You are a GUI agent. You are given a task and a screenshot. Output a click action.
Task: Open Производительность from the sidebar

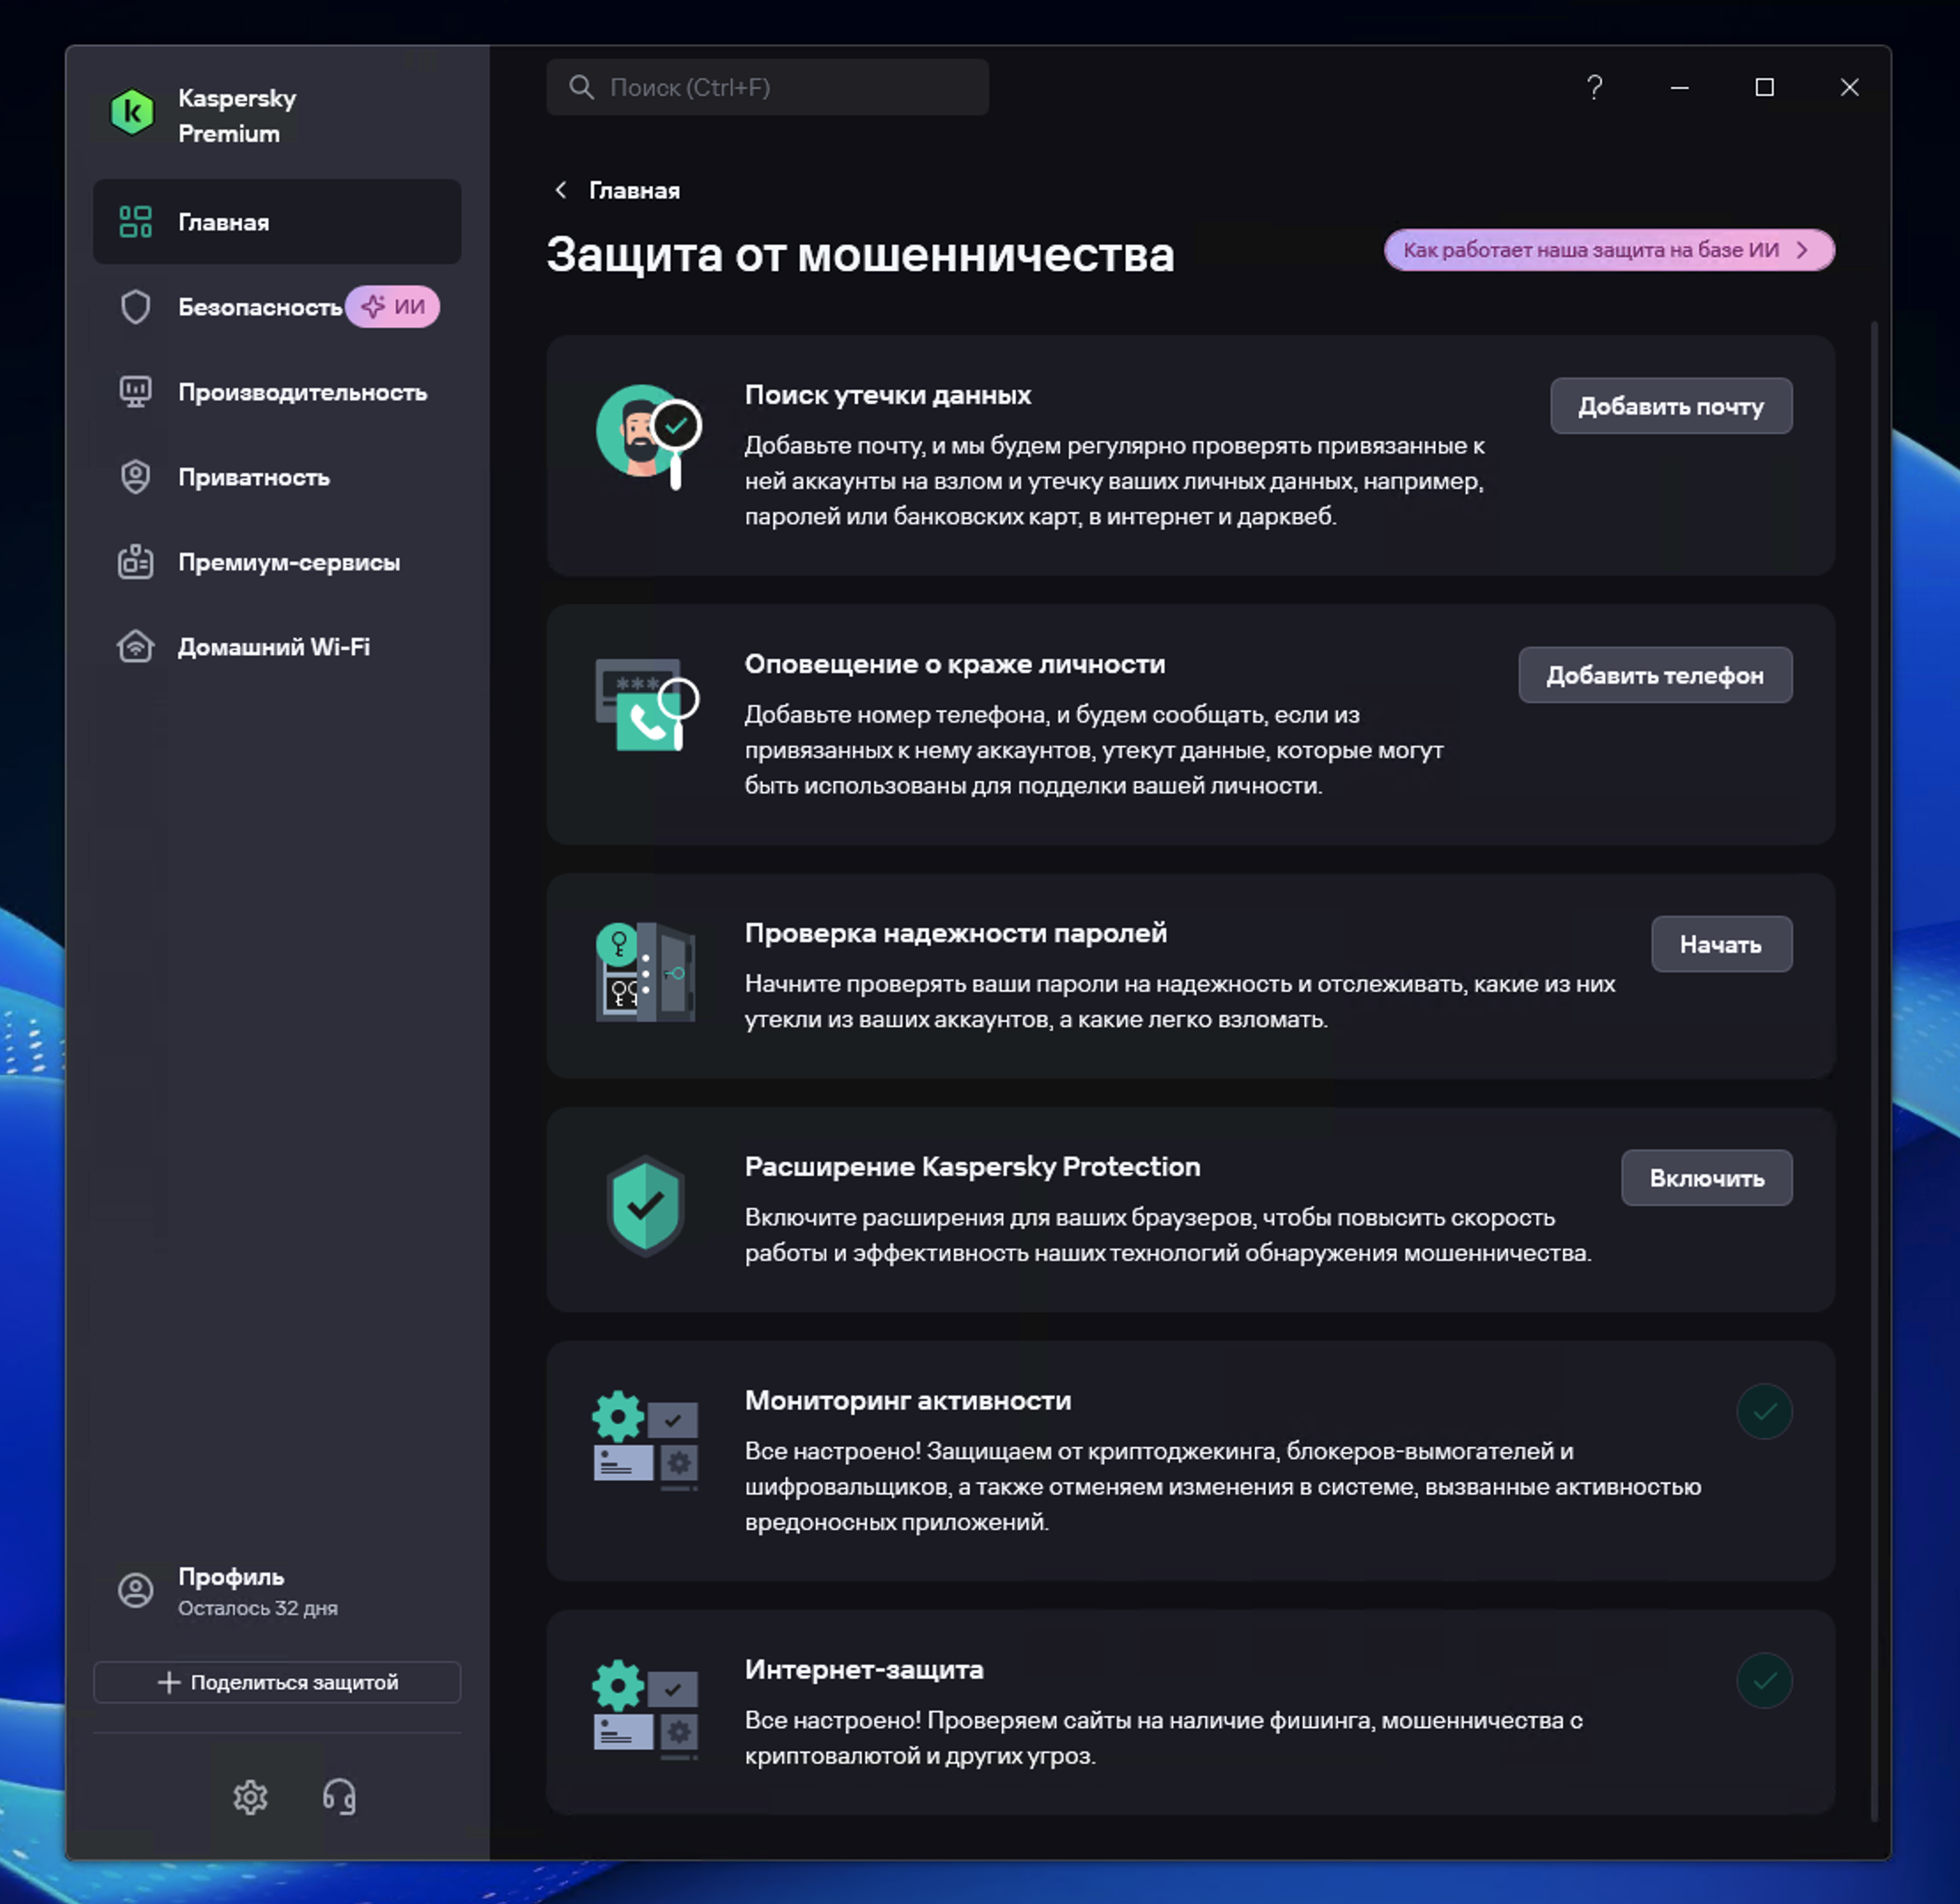302,392
